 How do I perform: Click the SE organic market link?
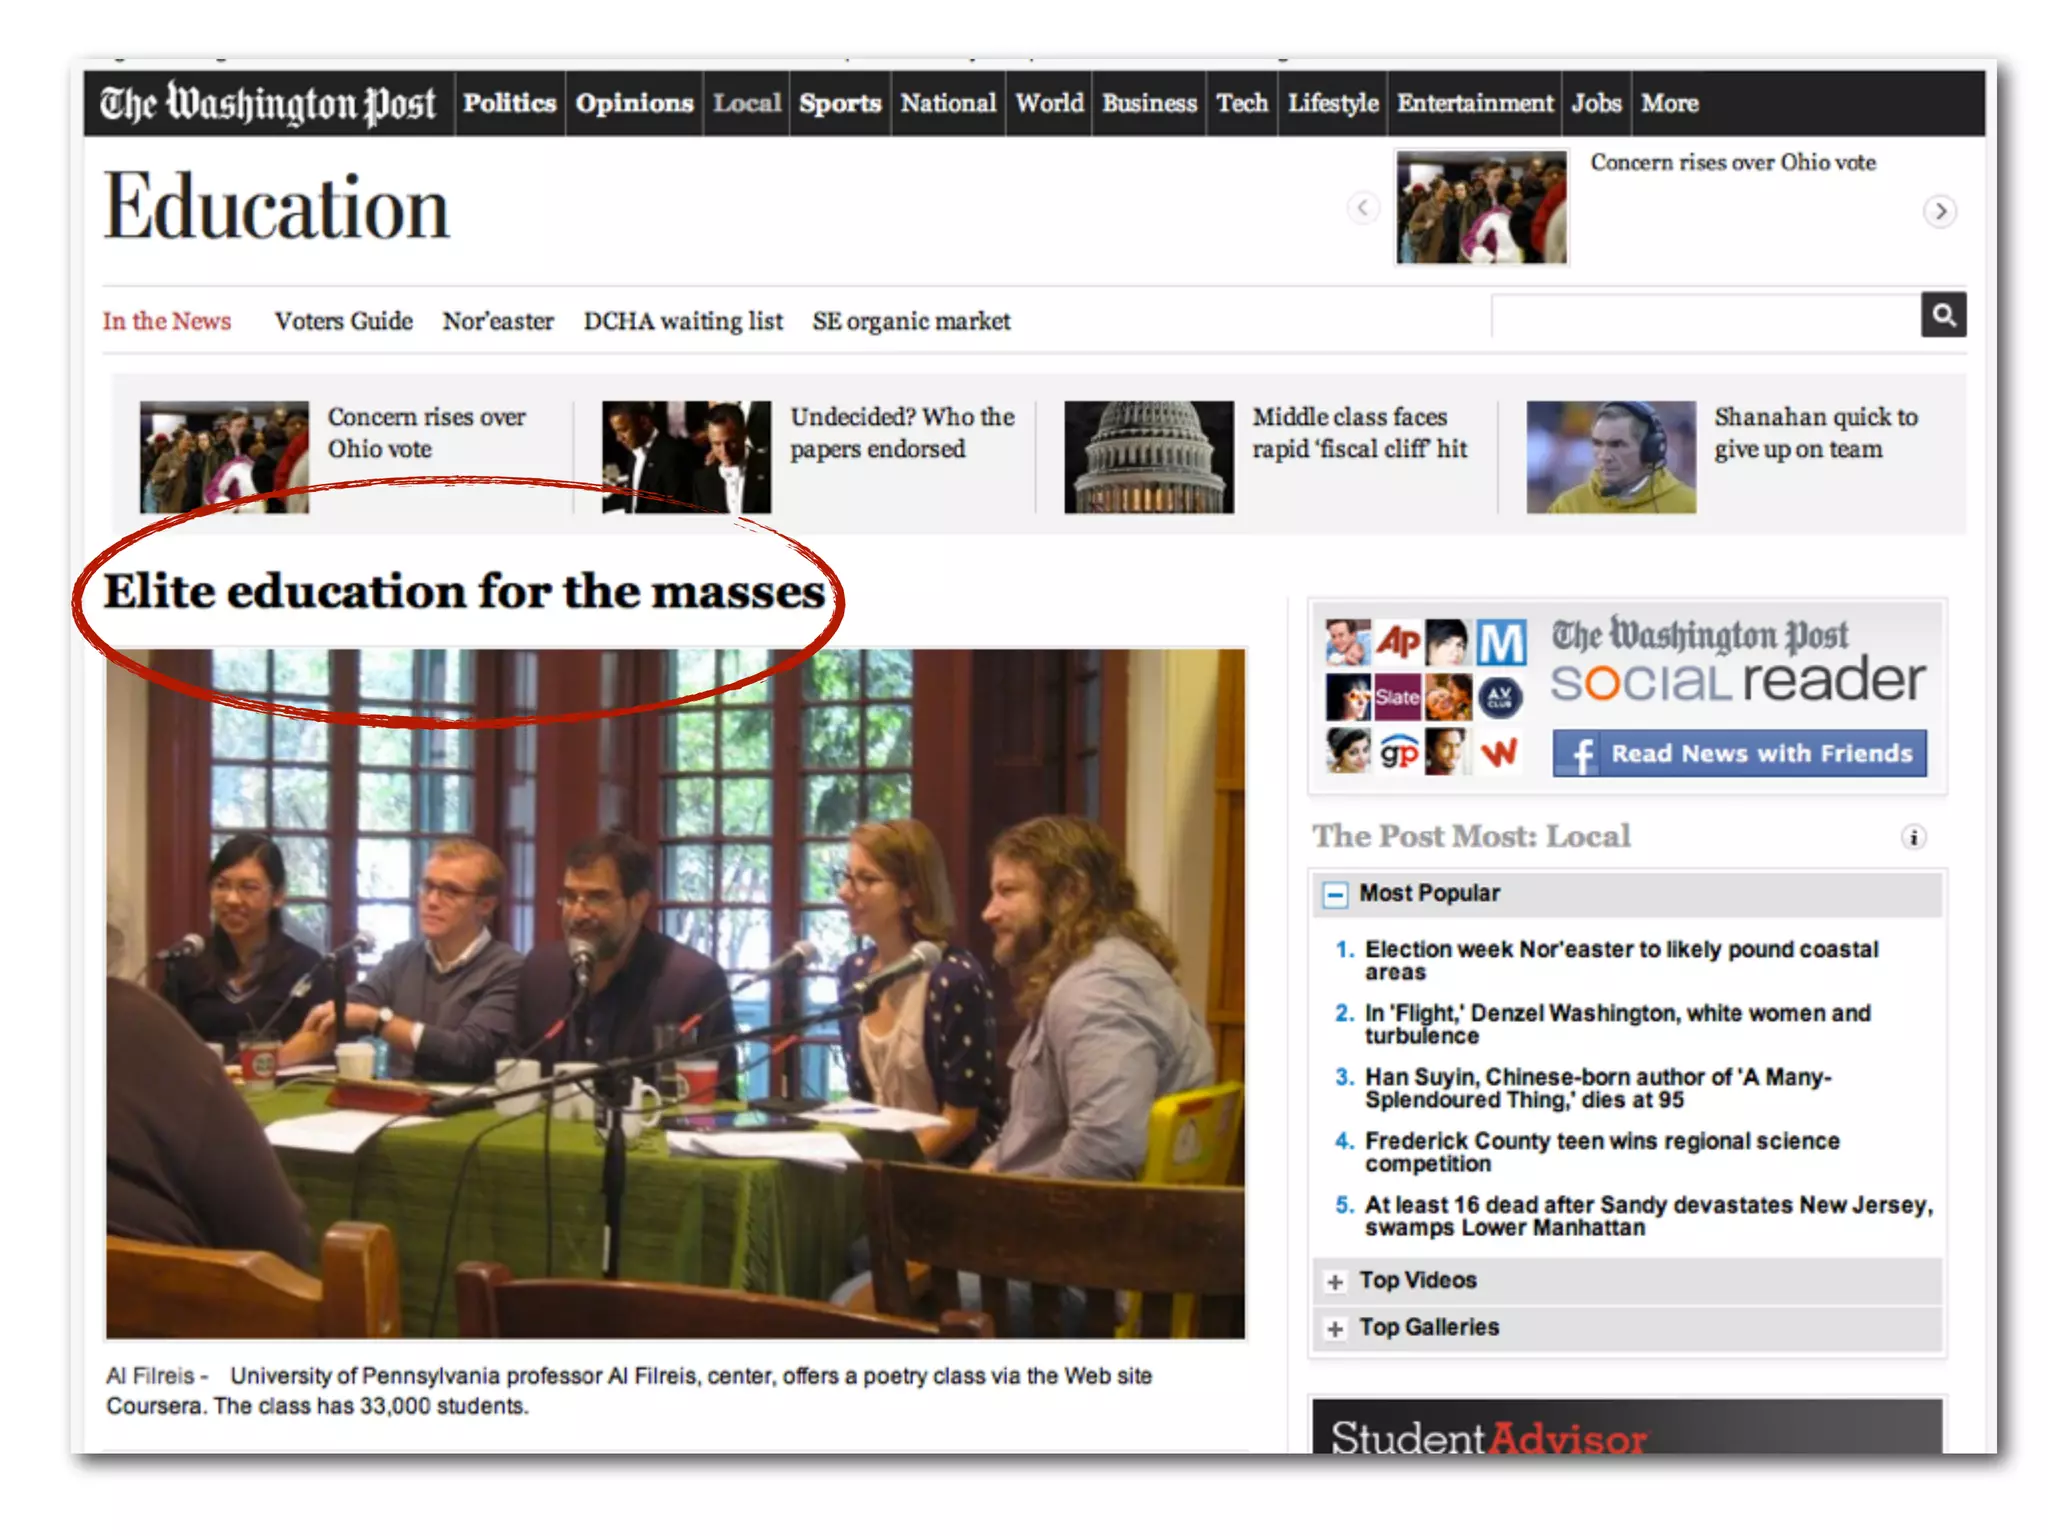pos(911,321)
